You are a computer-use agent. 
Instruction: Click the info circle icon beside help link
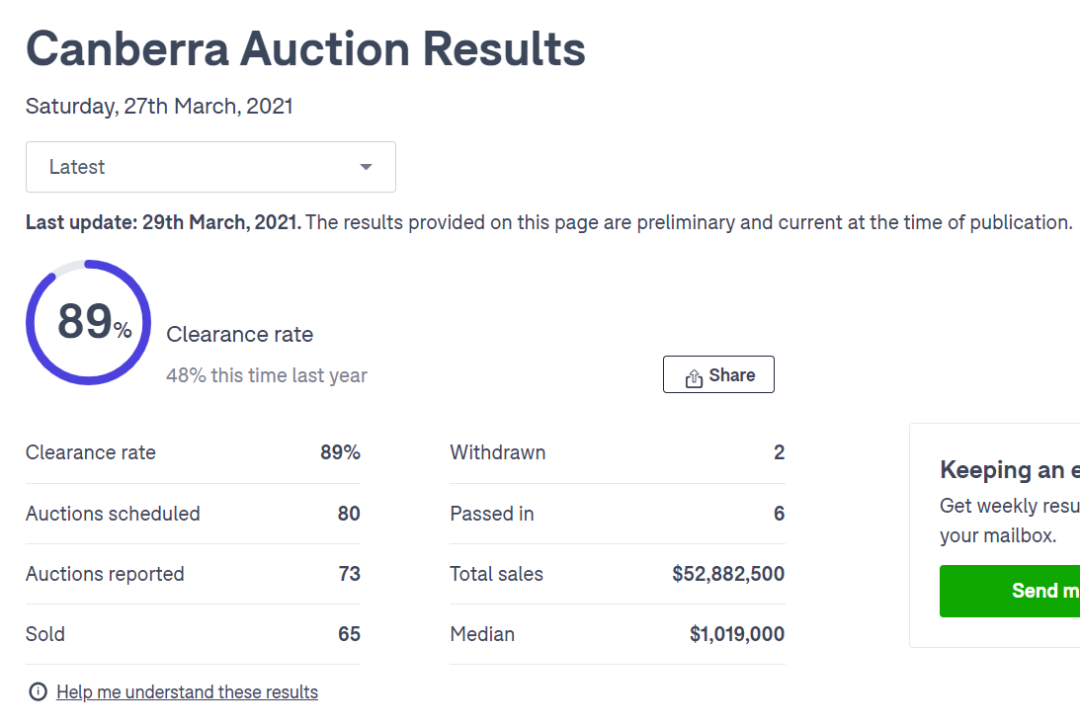[38, 691]
